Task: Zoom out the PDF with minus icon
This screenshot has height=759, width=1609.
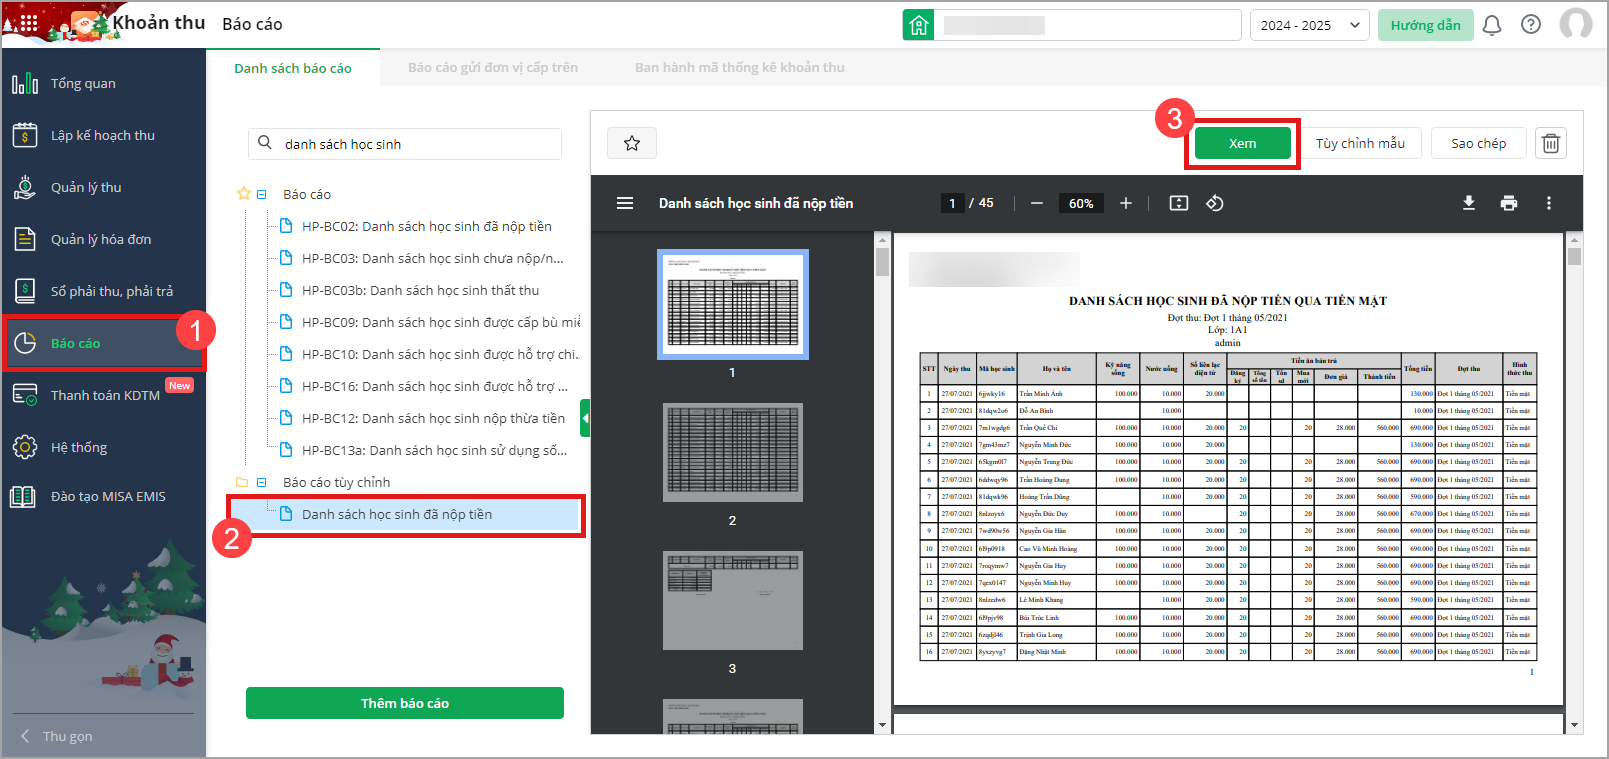Action: pyautogui.click(x=1037, y=203)
